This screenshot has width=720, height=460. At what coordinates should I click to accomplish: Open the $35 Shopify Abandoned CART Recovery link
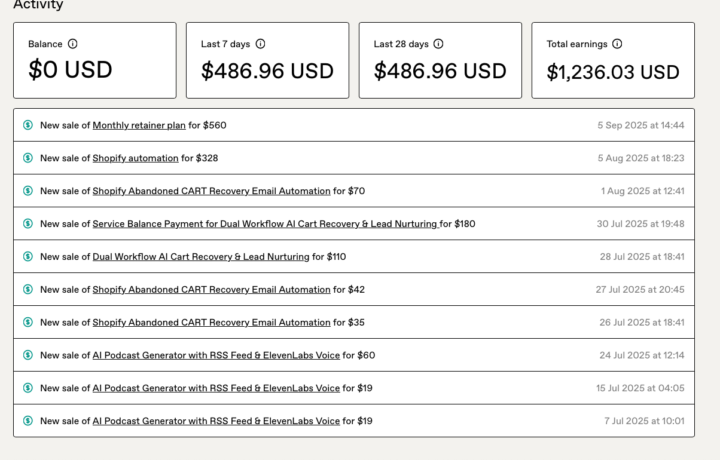(x=211, y=322)
